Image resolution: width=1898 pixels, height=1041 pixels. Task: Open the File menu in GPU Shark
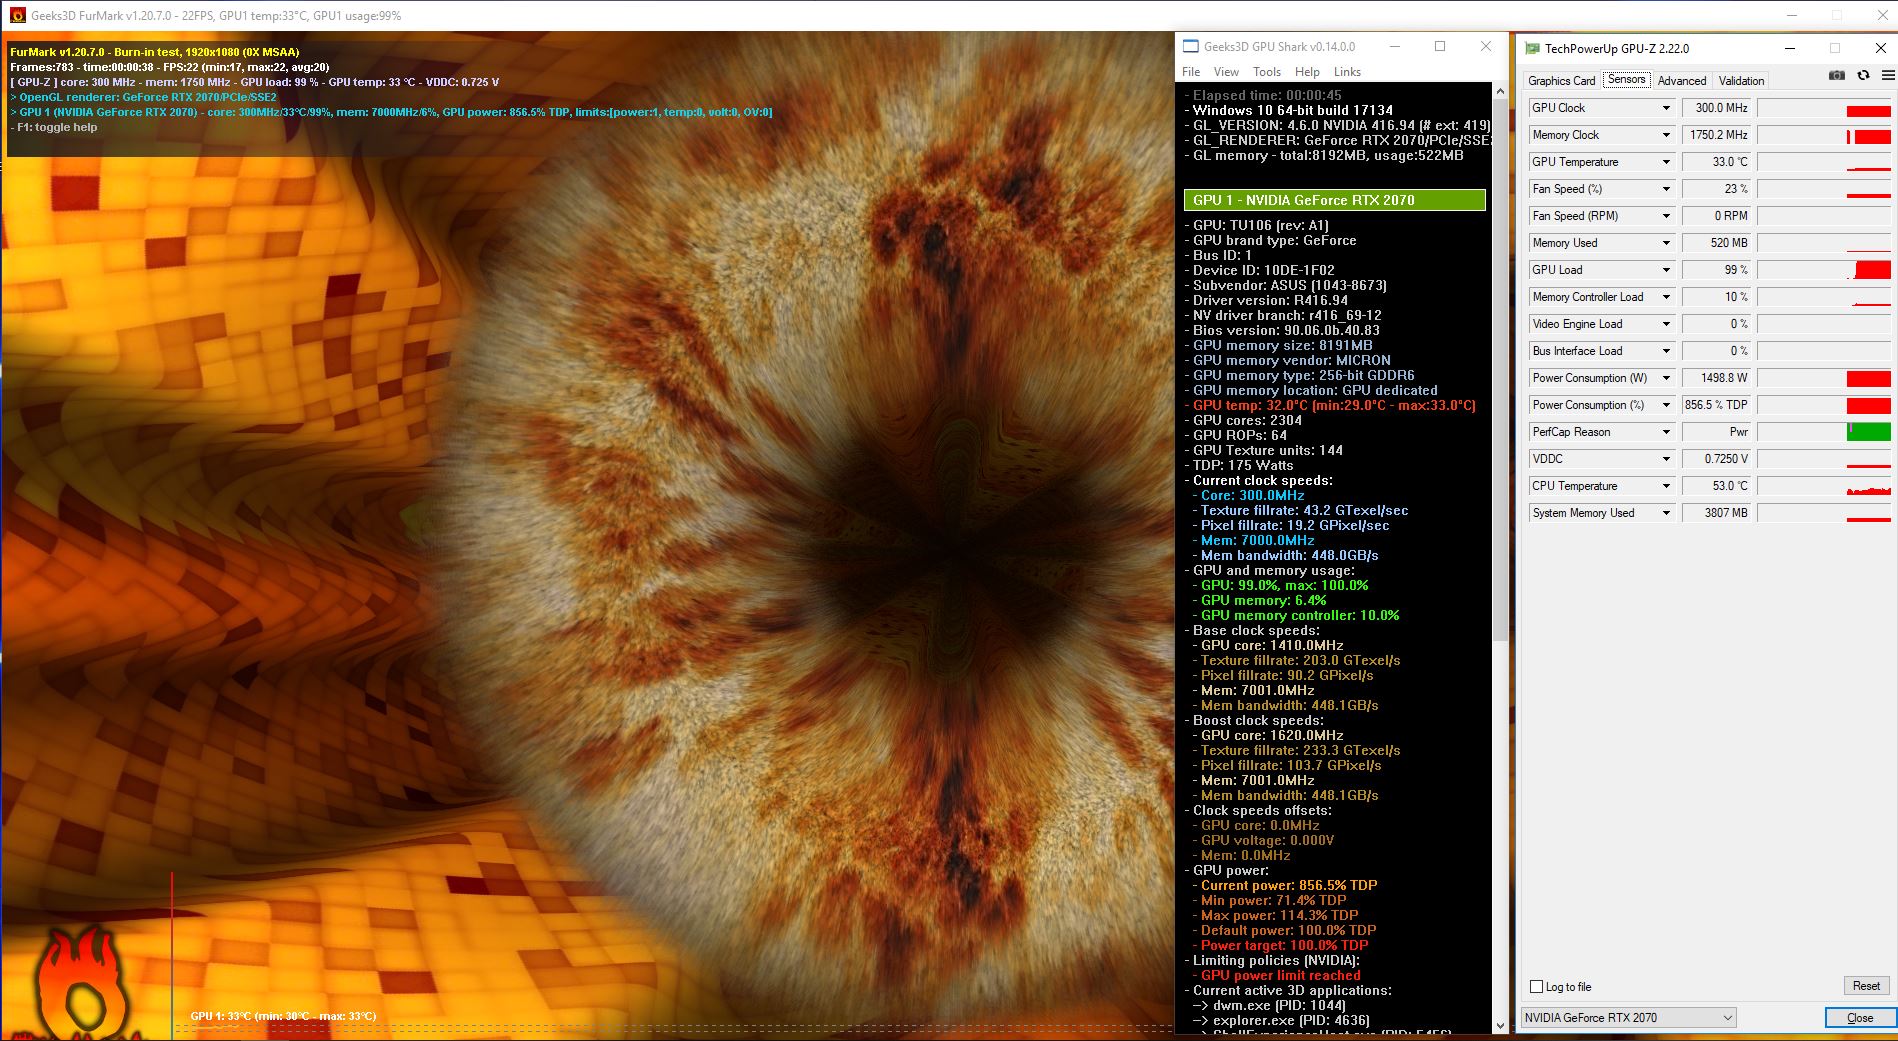tap(1191, 72)
